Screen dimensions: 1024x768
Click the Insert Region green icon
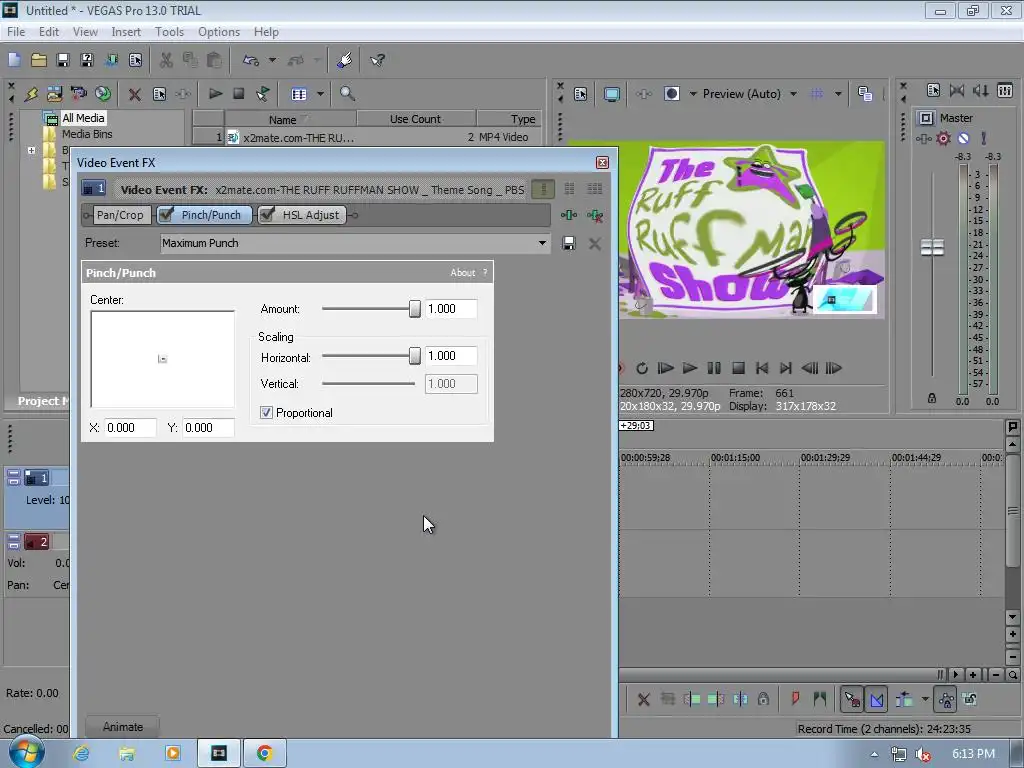click(820, 699)
